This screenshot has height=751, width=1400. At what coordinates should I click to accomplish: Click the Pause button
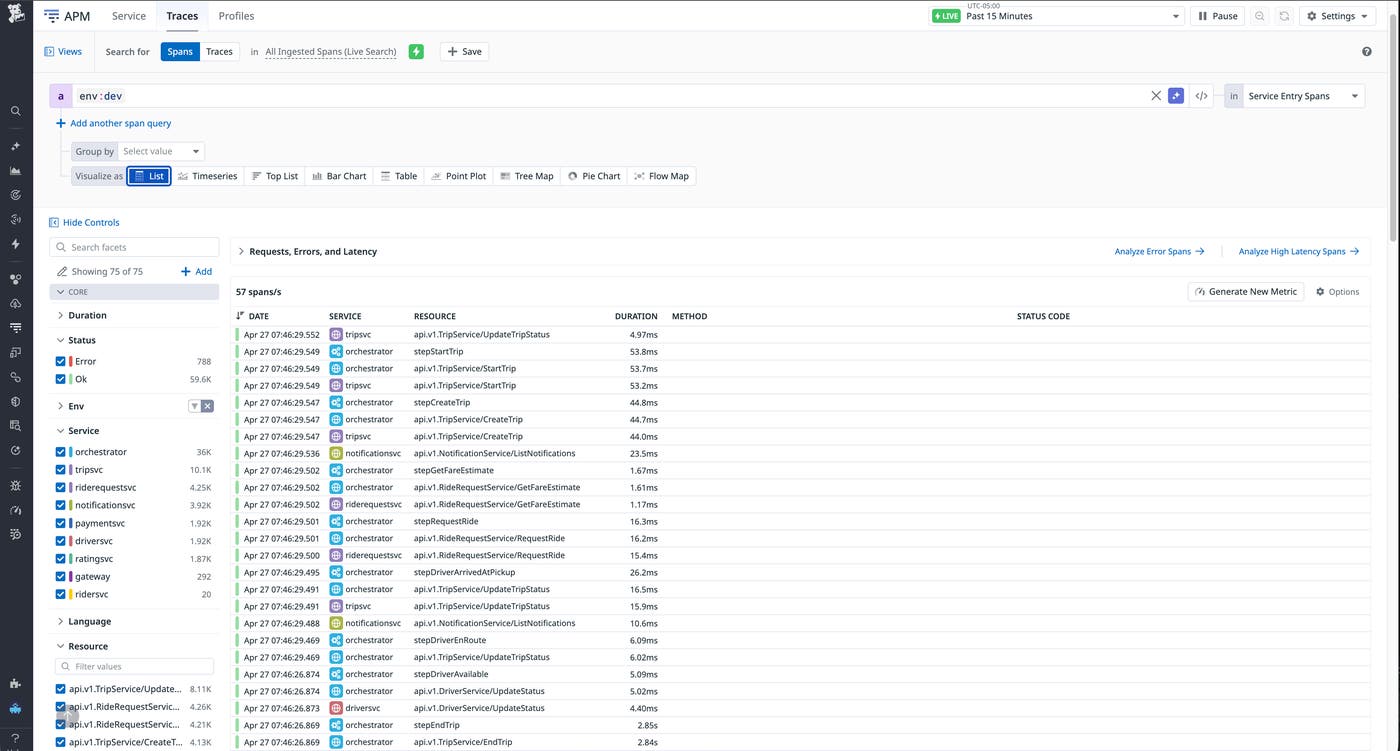point(1217,16)
